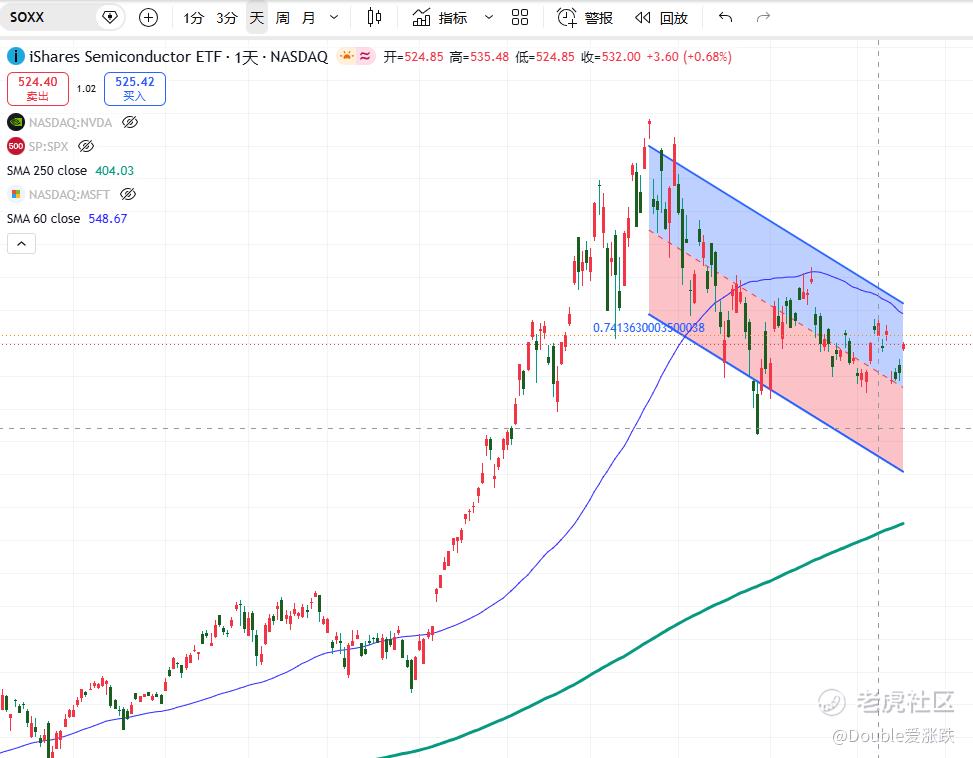
Task: Click the redo arrow icon
Action: [763, 17]
